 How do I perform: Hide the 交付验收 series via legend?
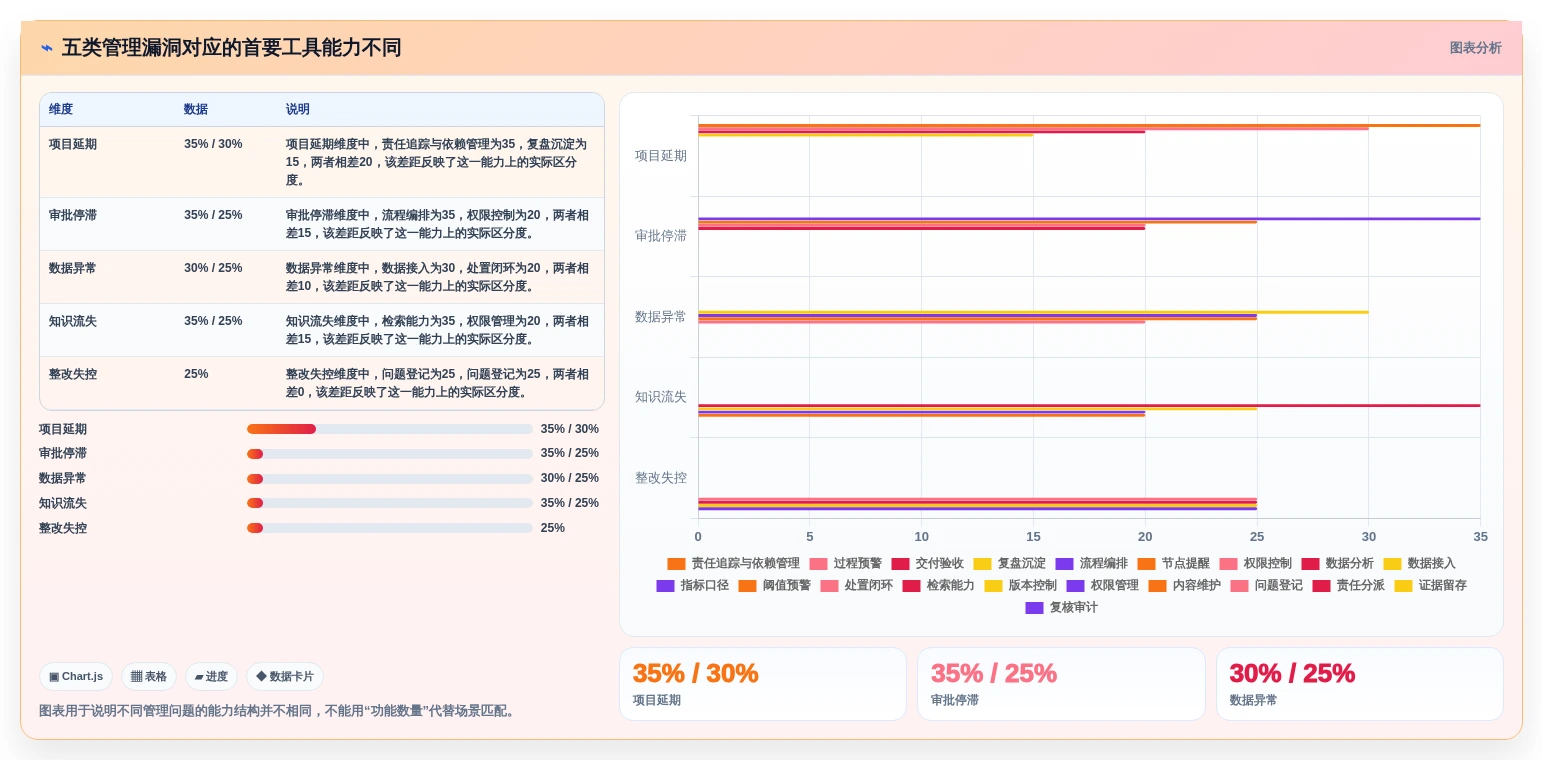pyautogui.click(x=927, y=564)
